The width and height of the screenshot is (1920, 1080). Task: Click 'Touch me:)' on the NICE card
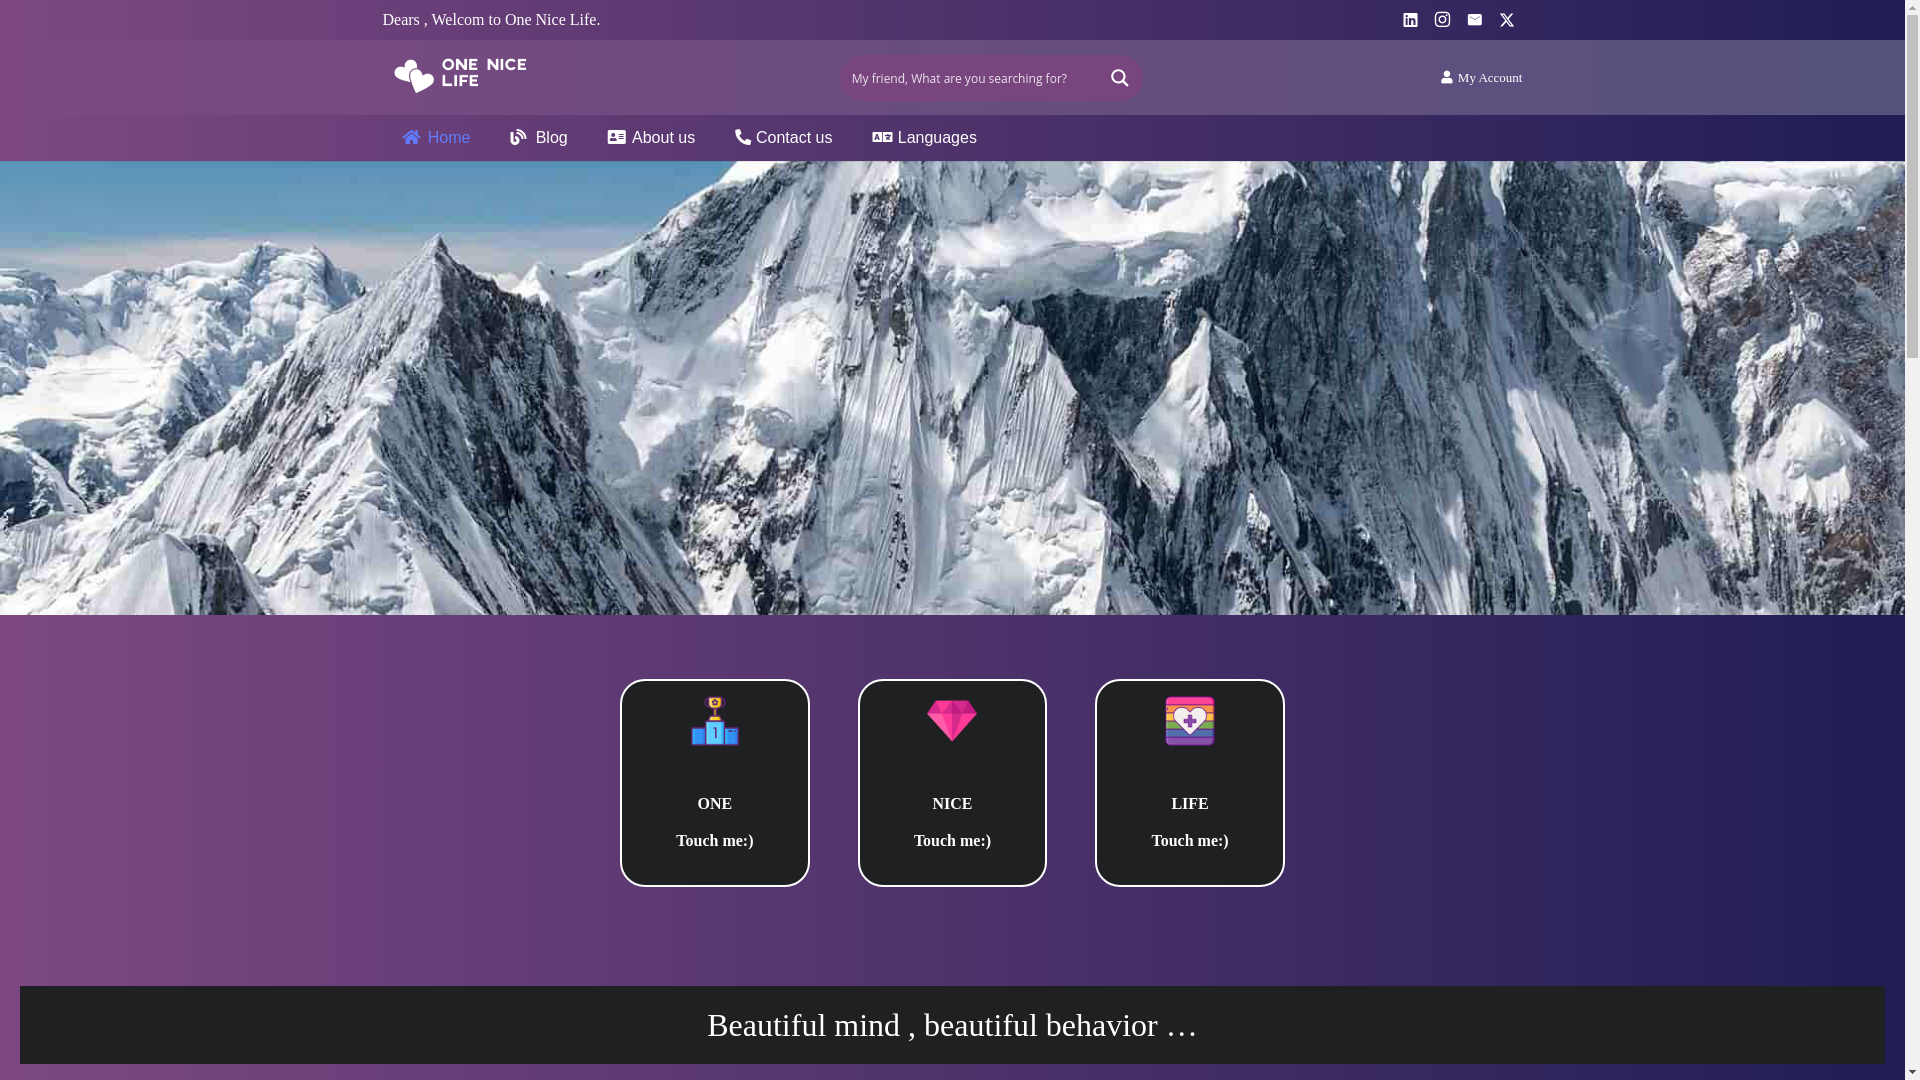(952, 841)
